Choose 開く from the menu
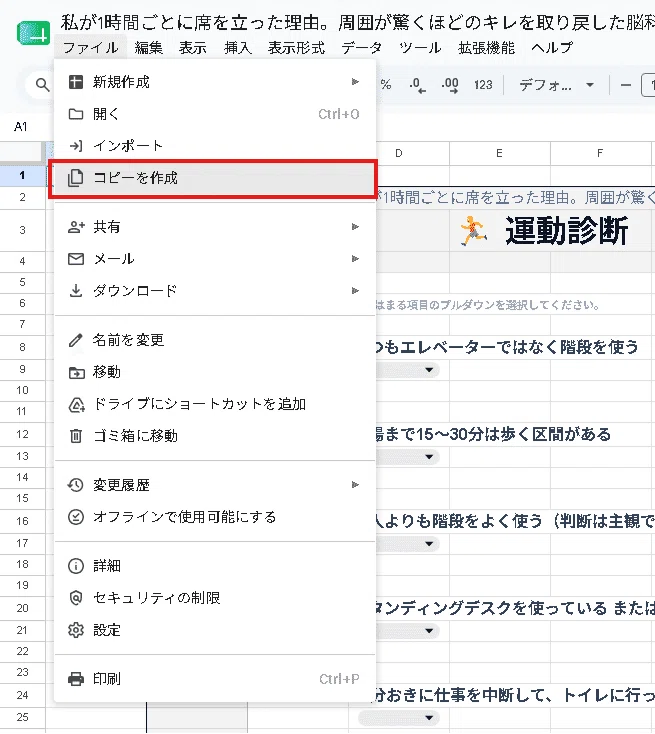 [x=215, y=114]
